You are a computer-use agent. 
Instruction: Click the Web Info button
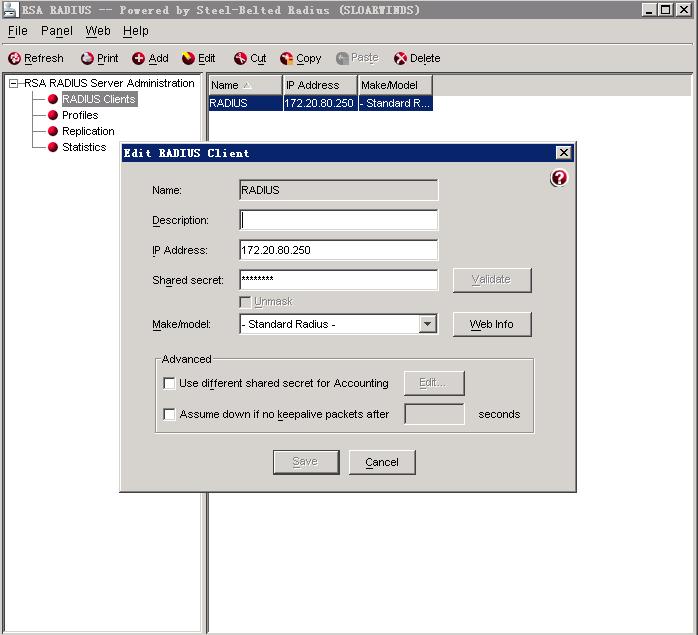pyautogui.click(x=492, y=324)
